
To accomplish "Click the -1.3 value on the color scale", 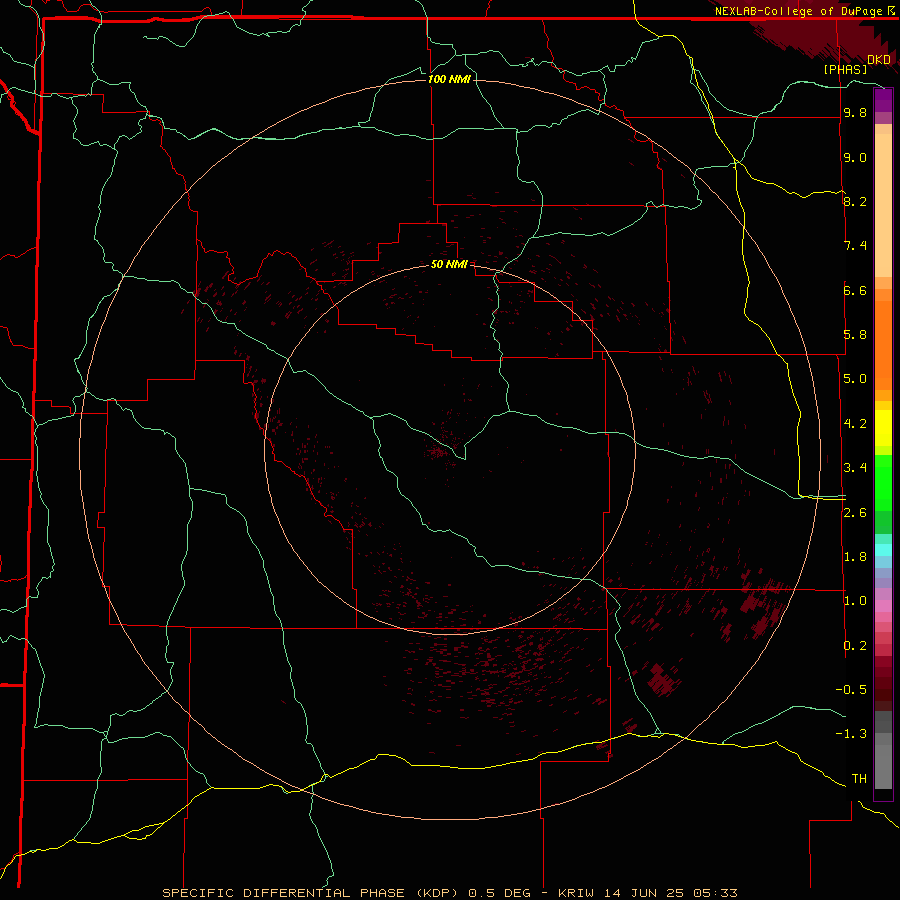I will coord(851,734).
